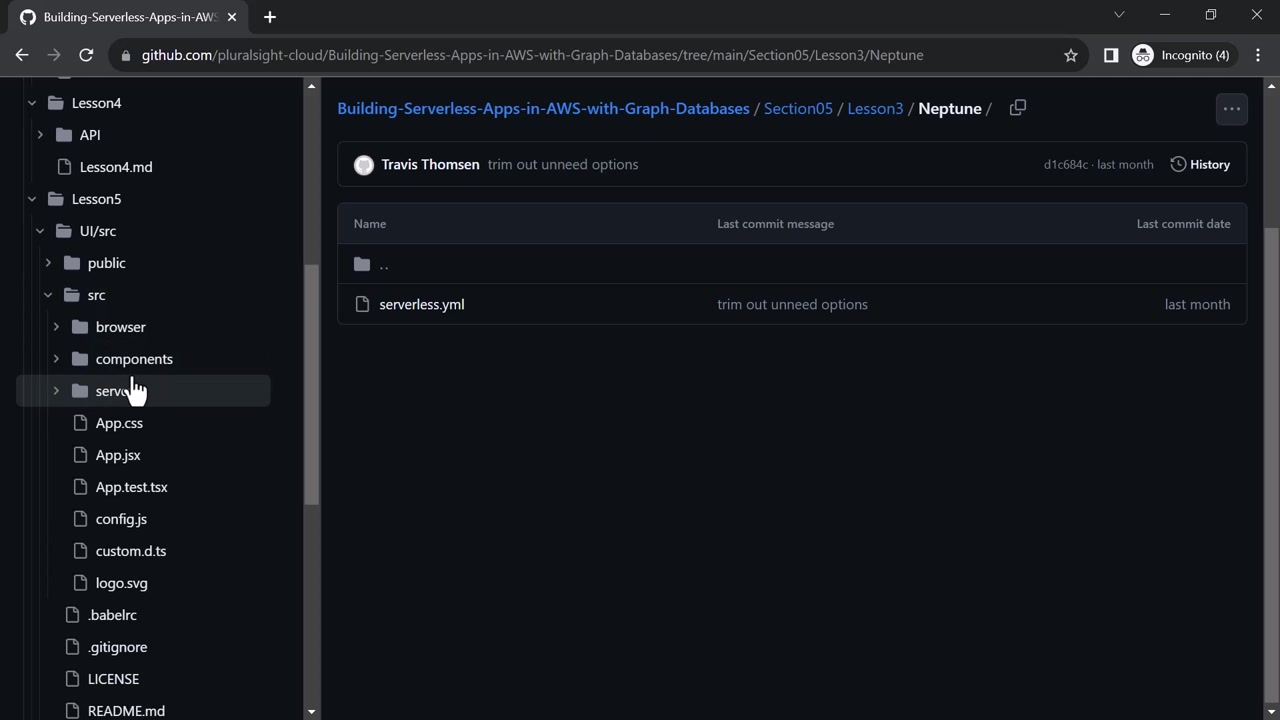Open .babelrc in the file tree
Screen dimensions: 1280x720
(112, 615)
